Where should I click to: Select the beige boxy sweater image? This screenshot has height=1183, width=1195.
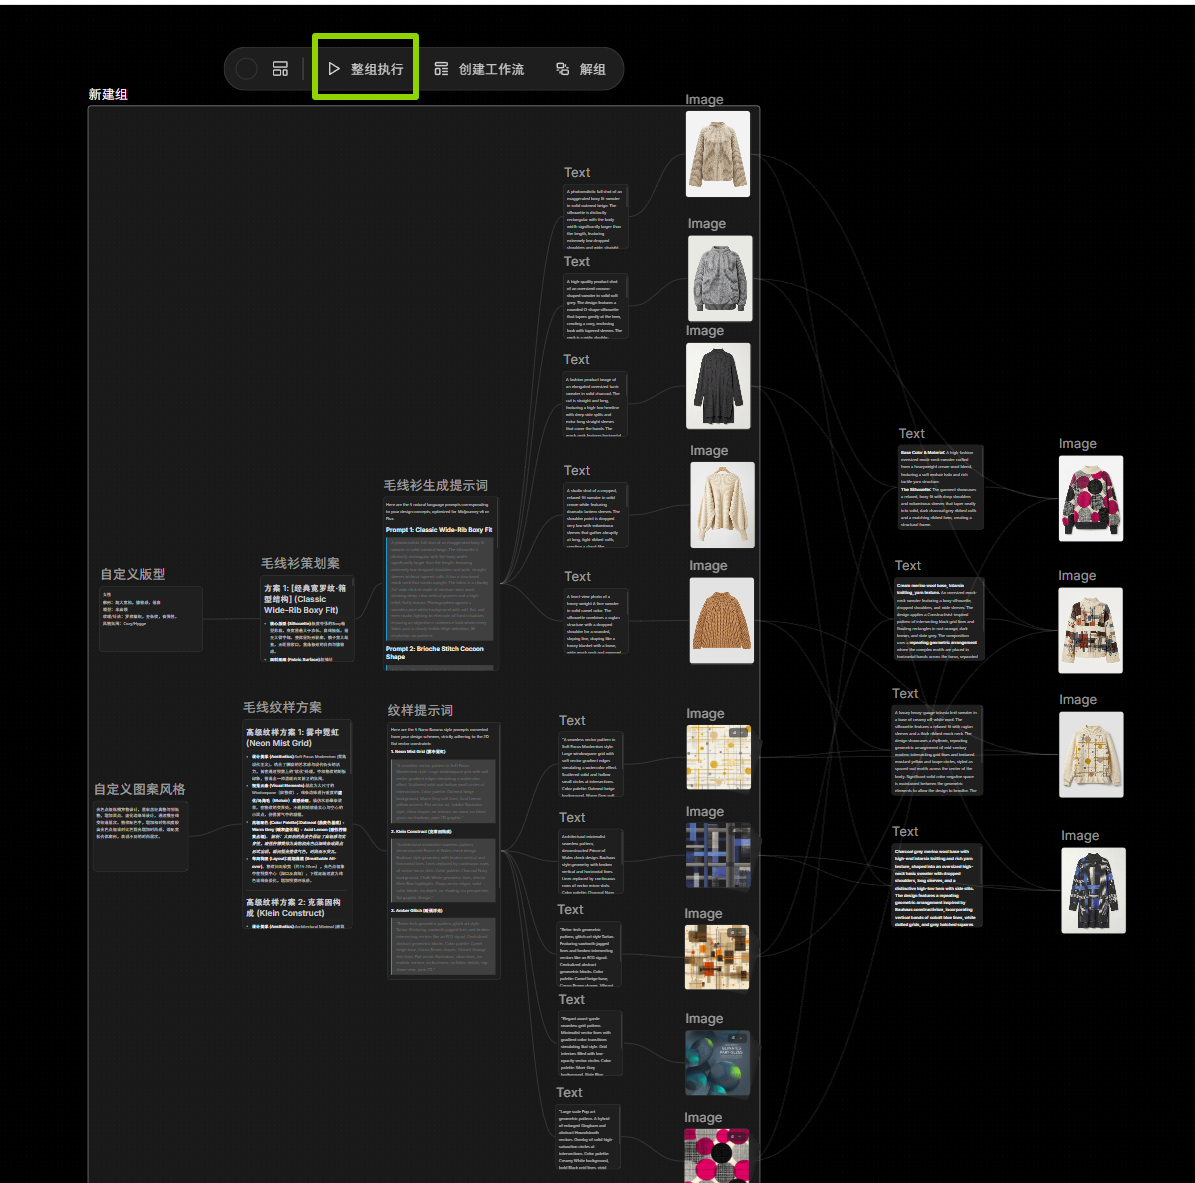click(718, 153)
